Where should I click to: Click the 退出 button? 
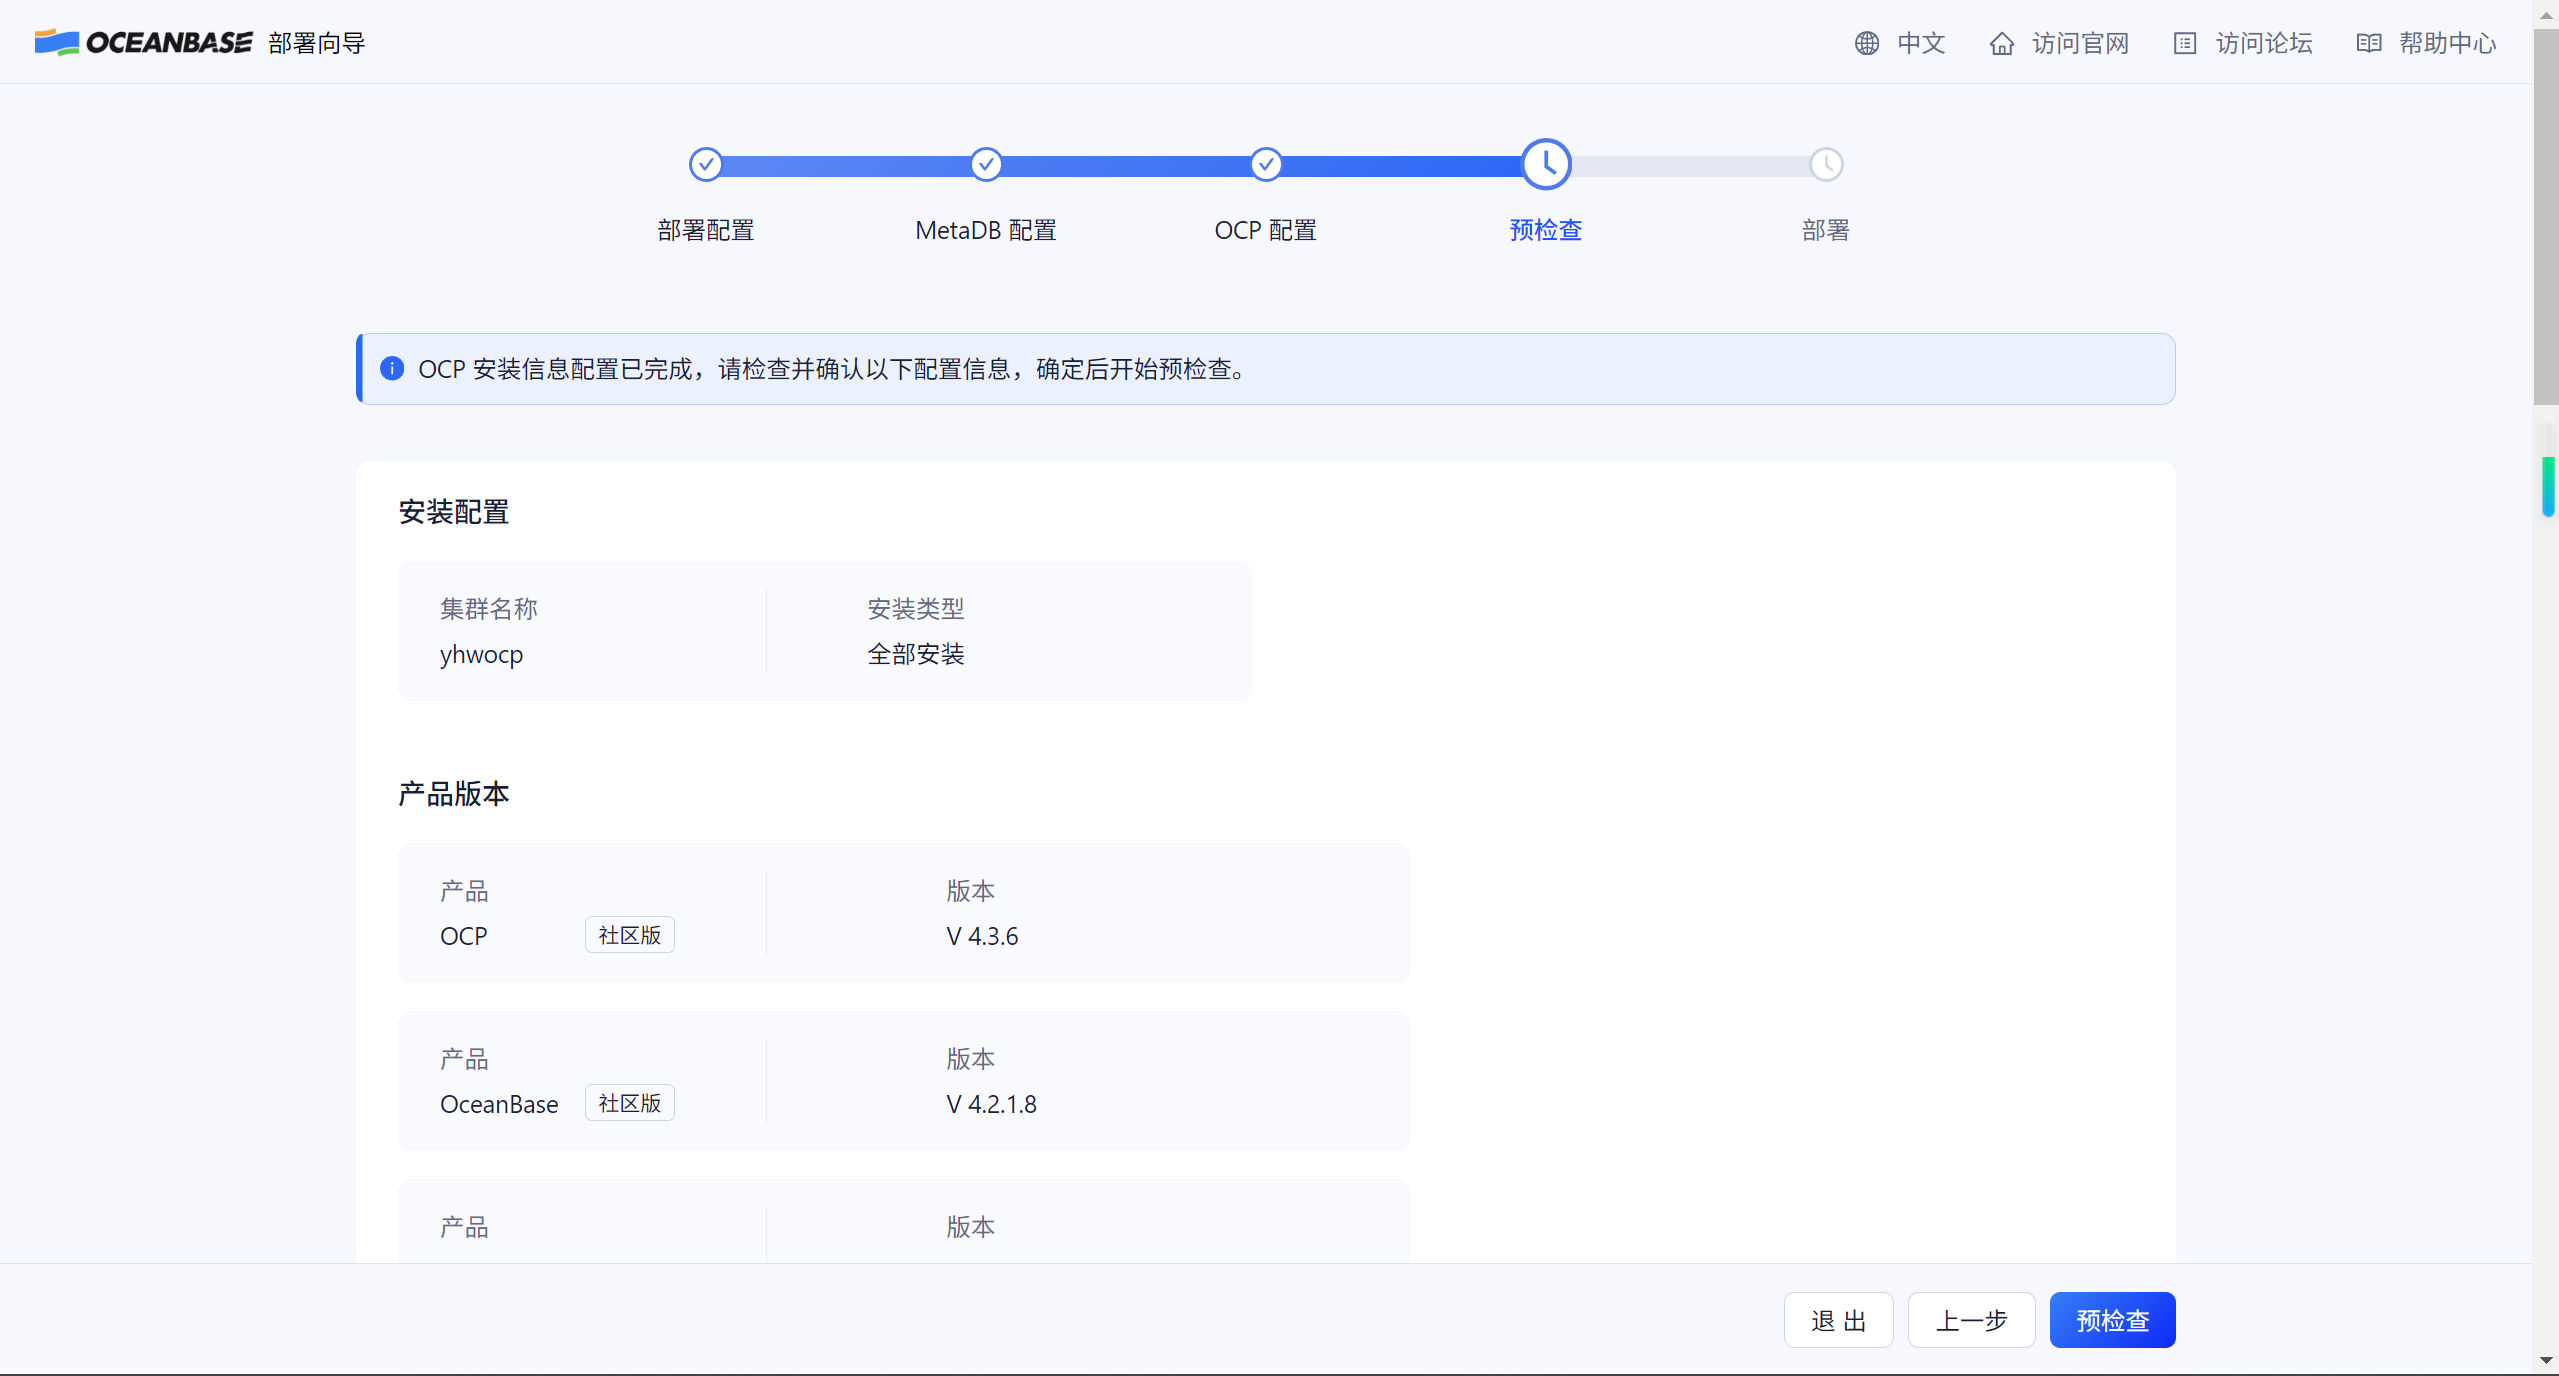tap(1838, 1320)
